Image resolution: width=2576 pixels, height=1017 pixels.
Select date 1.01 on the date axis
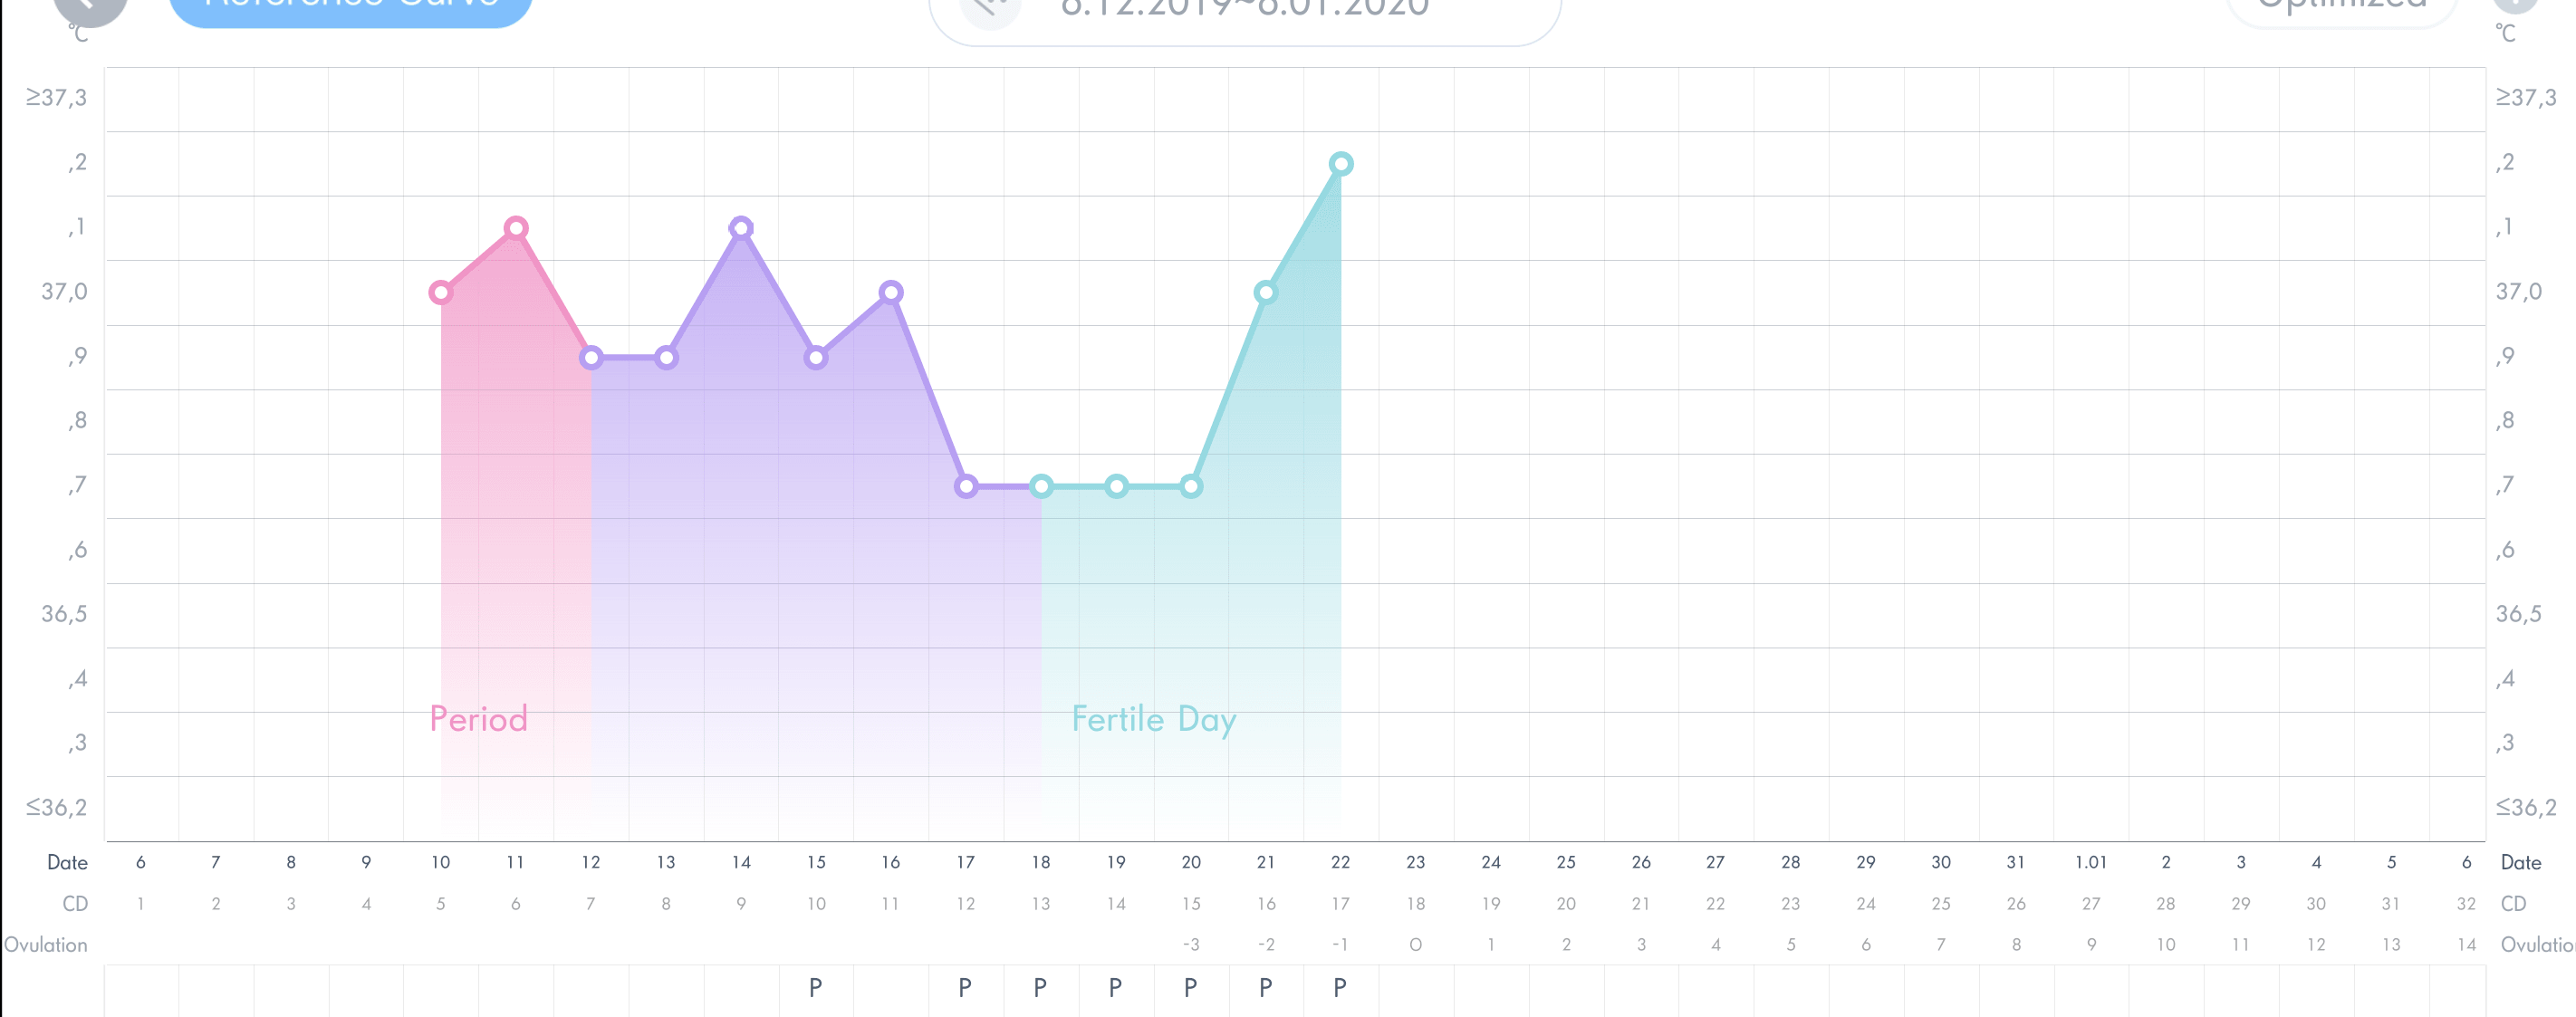coord(2090,862)
